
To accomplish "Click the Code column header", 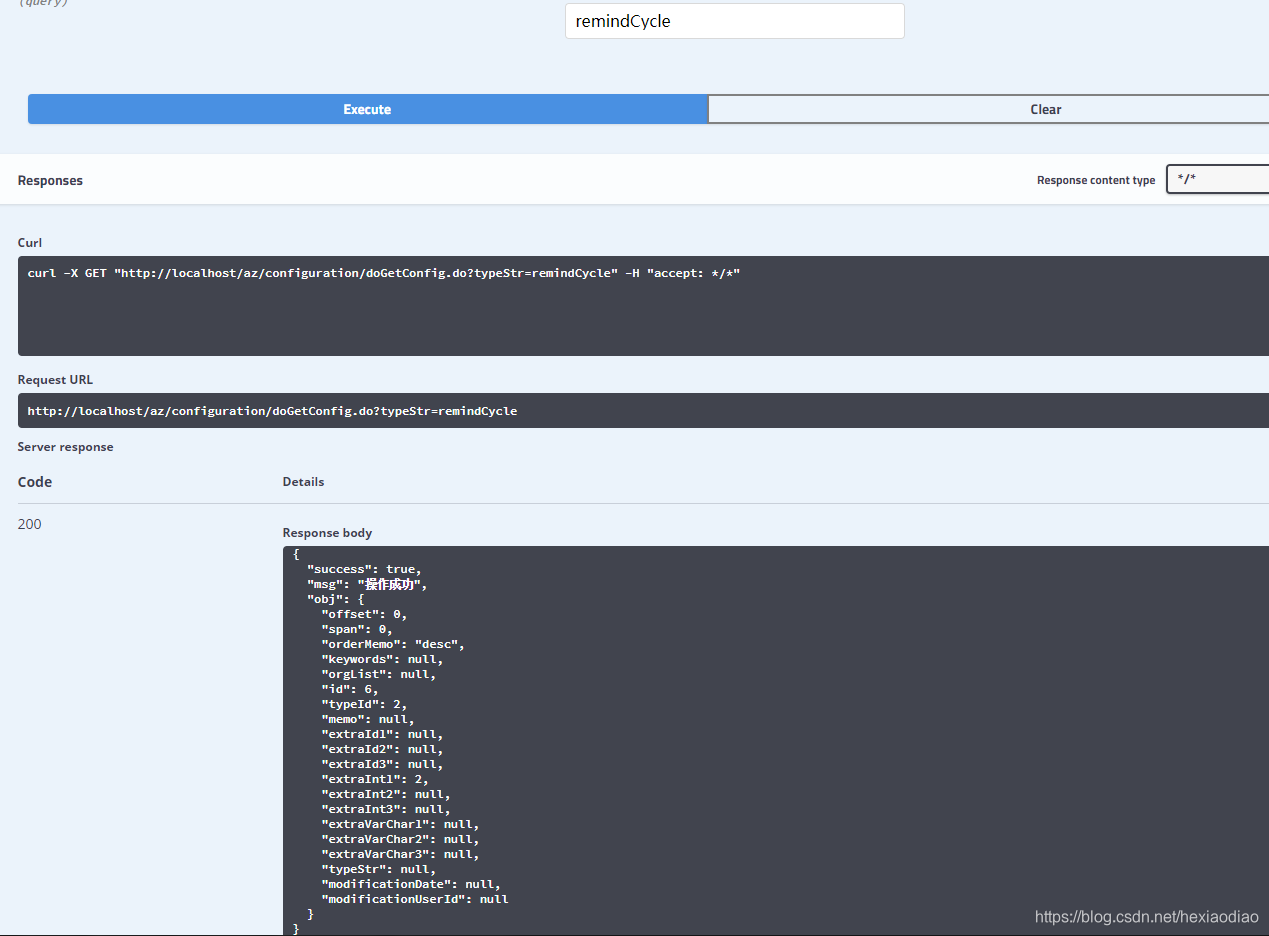I will pyautogui.click(x=35, y=482).
